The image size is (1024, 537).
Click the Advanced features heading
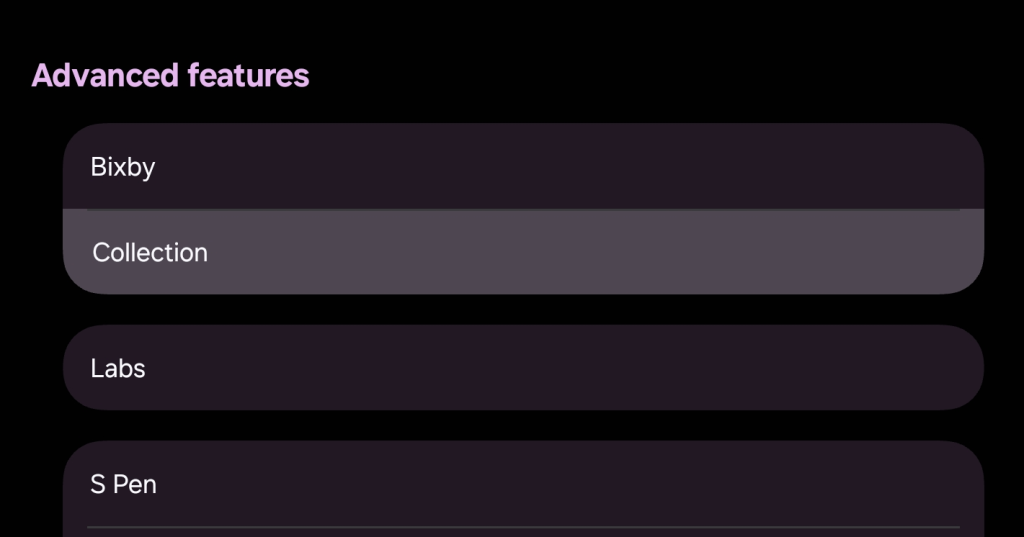(171, 75)
